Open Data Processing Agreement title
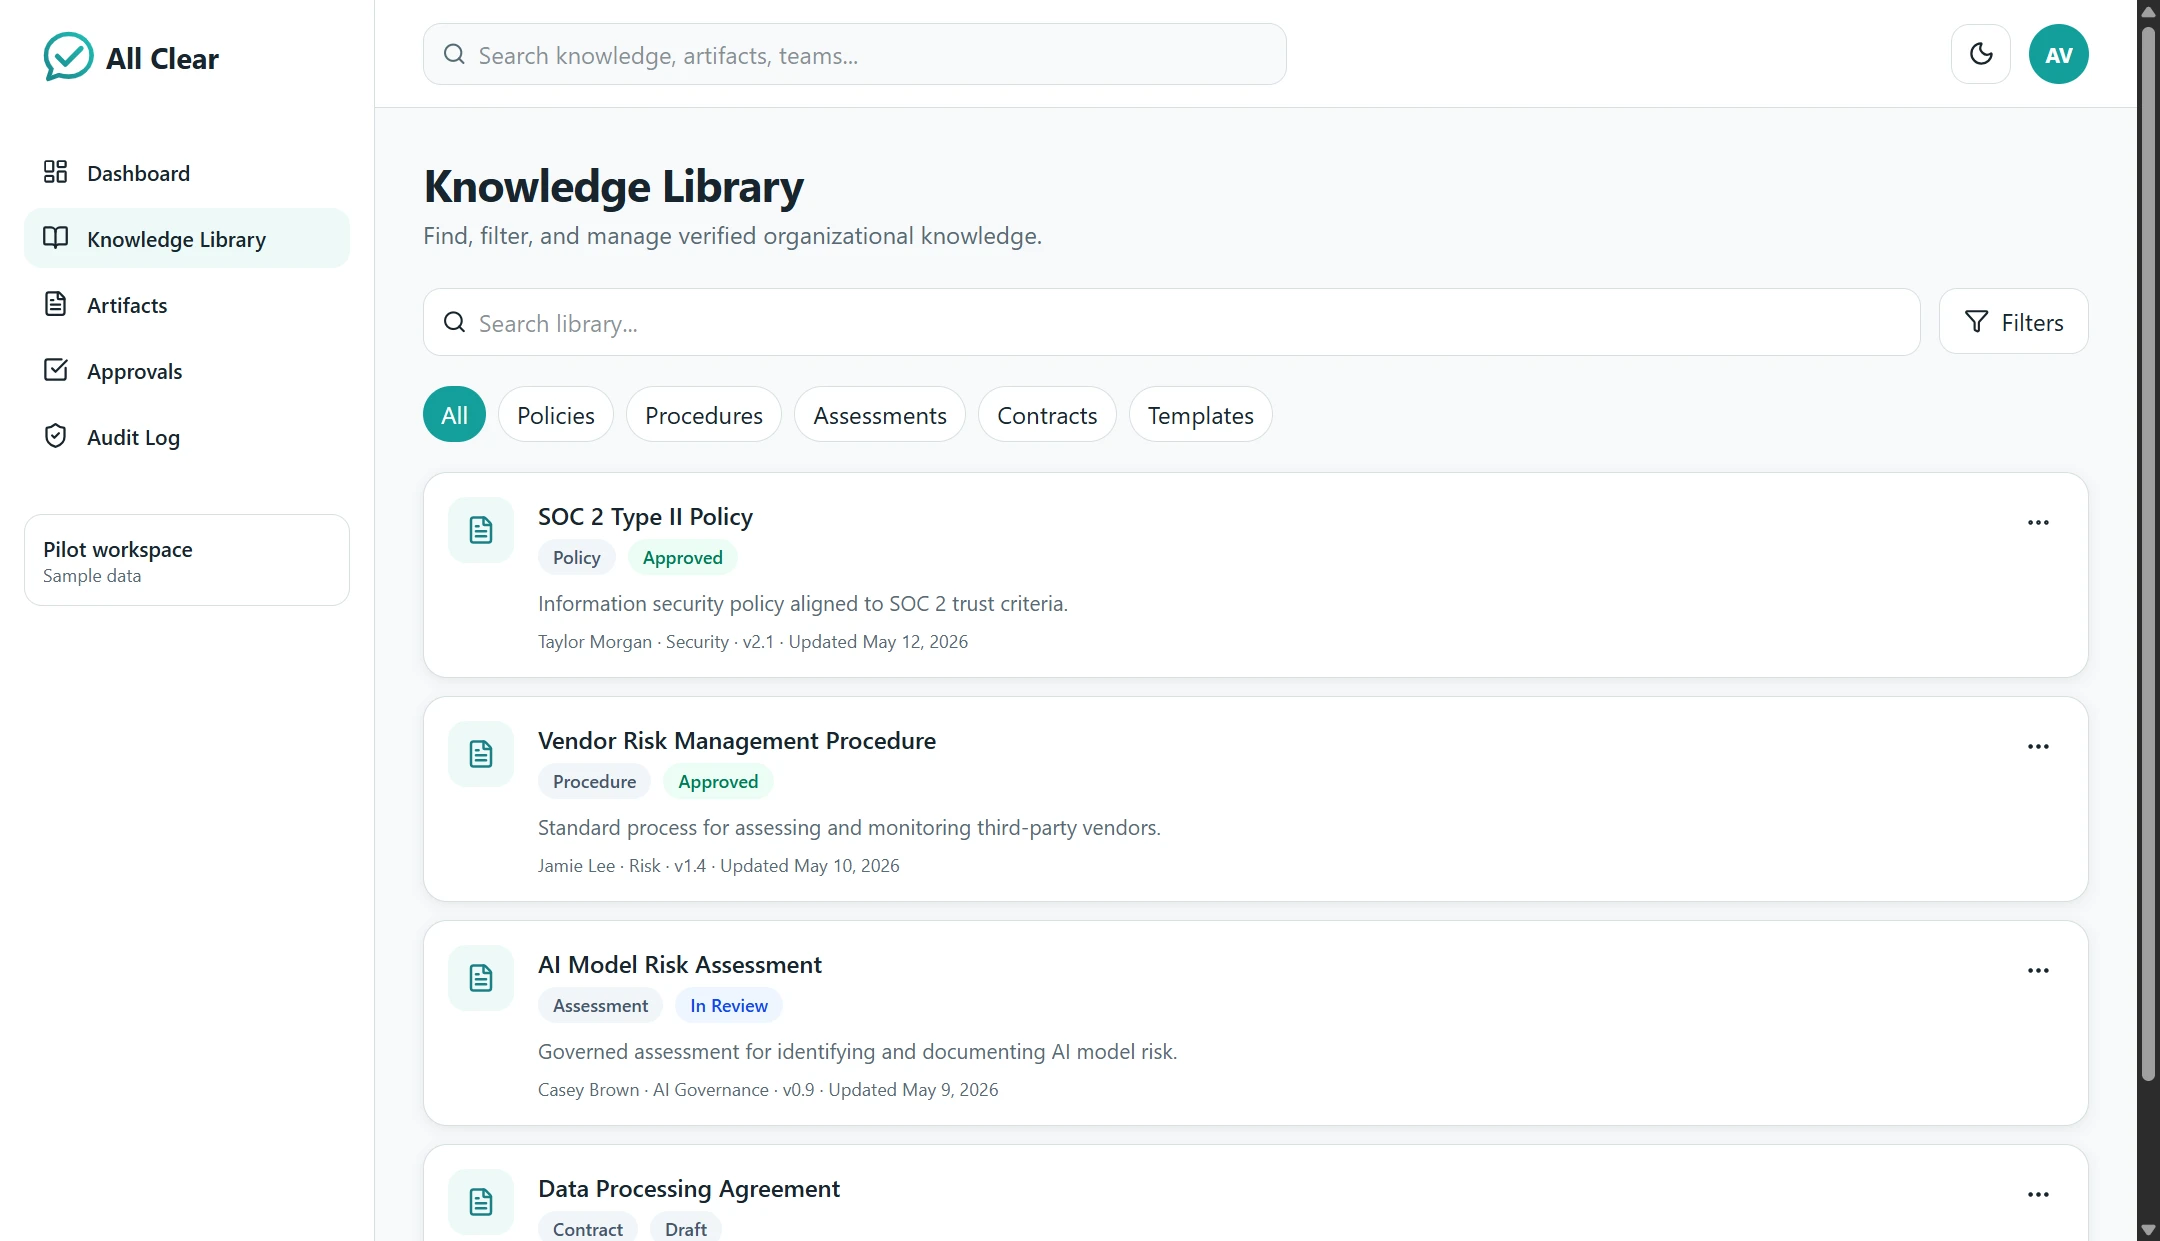 click(x=689, y=1189)
